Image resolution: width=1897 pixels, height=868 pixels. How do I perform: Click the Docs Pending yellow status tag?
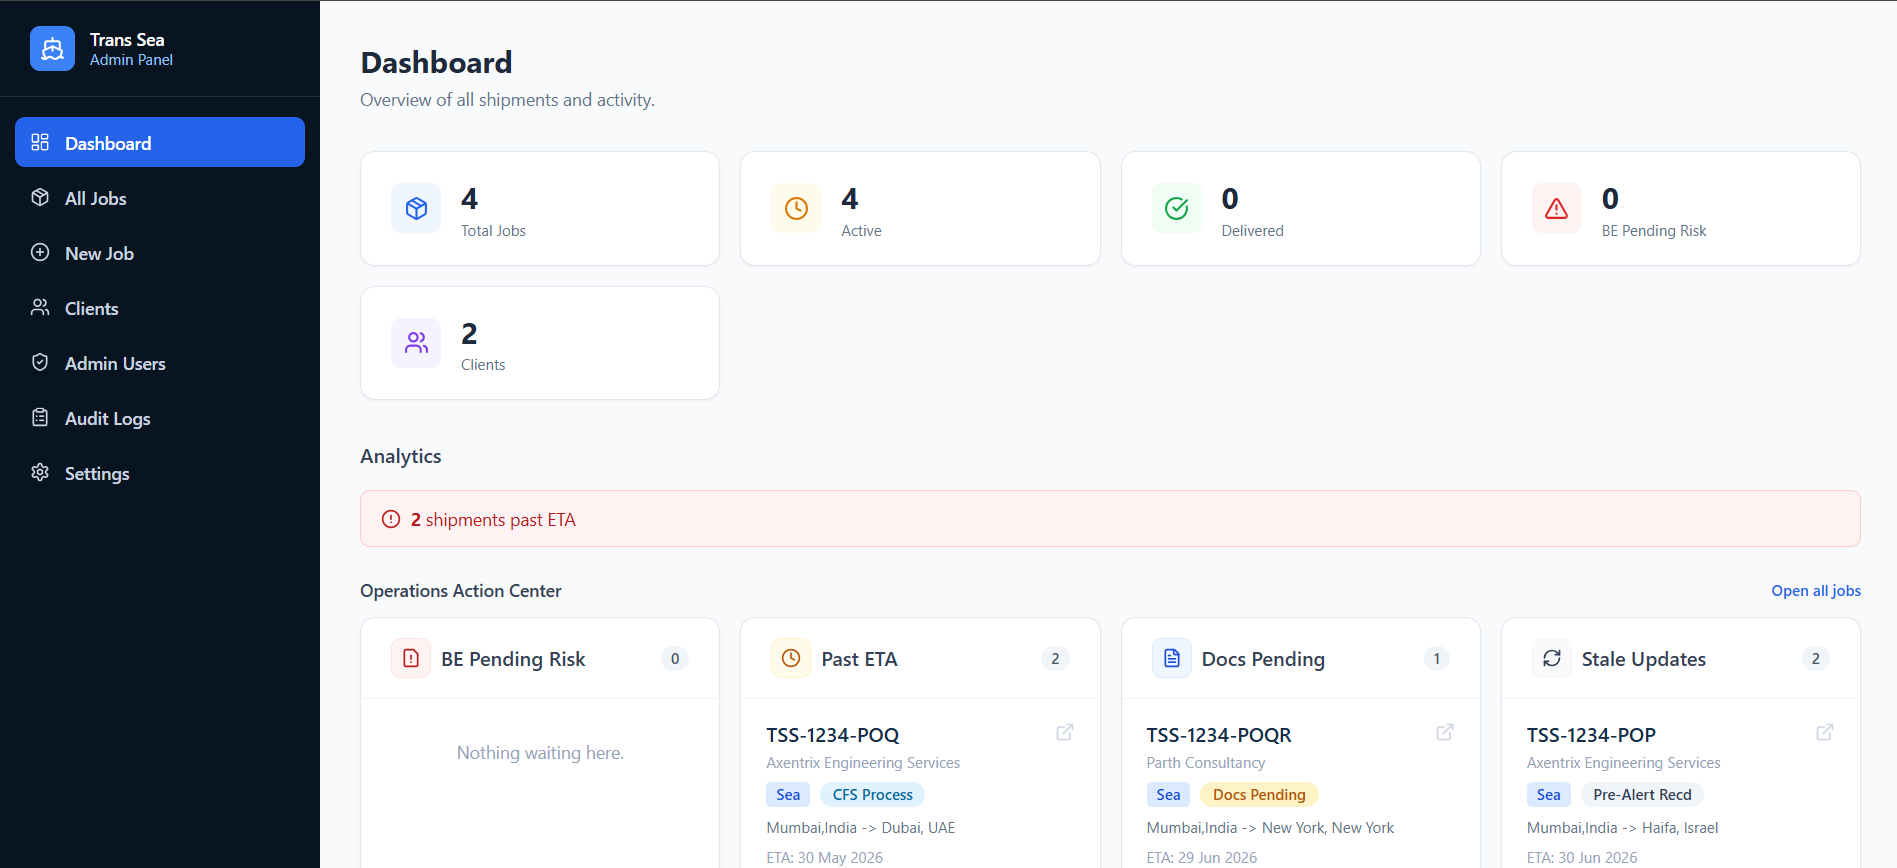pos(1259,795)
